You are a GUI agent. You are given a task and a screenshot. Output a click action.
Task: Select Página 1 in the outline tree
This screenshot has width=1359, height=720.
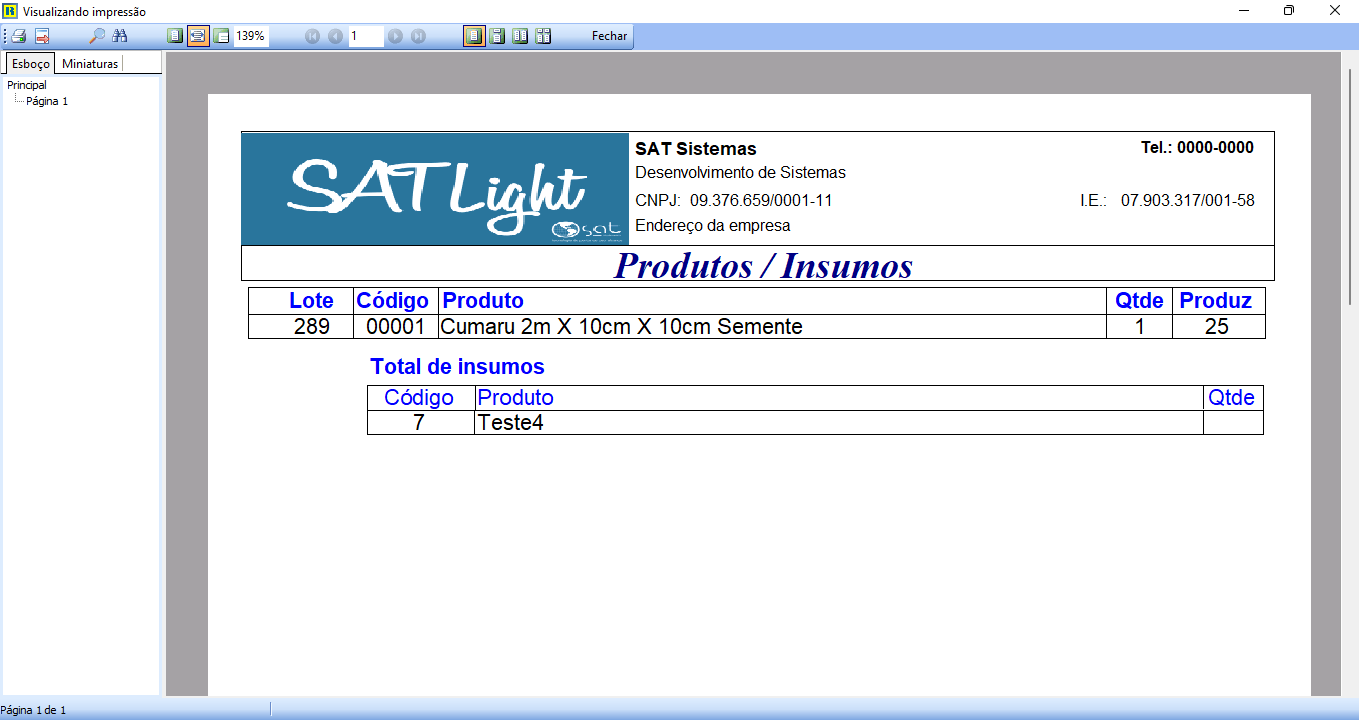pos(47,101)
